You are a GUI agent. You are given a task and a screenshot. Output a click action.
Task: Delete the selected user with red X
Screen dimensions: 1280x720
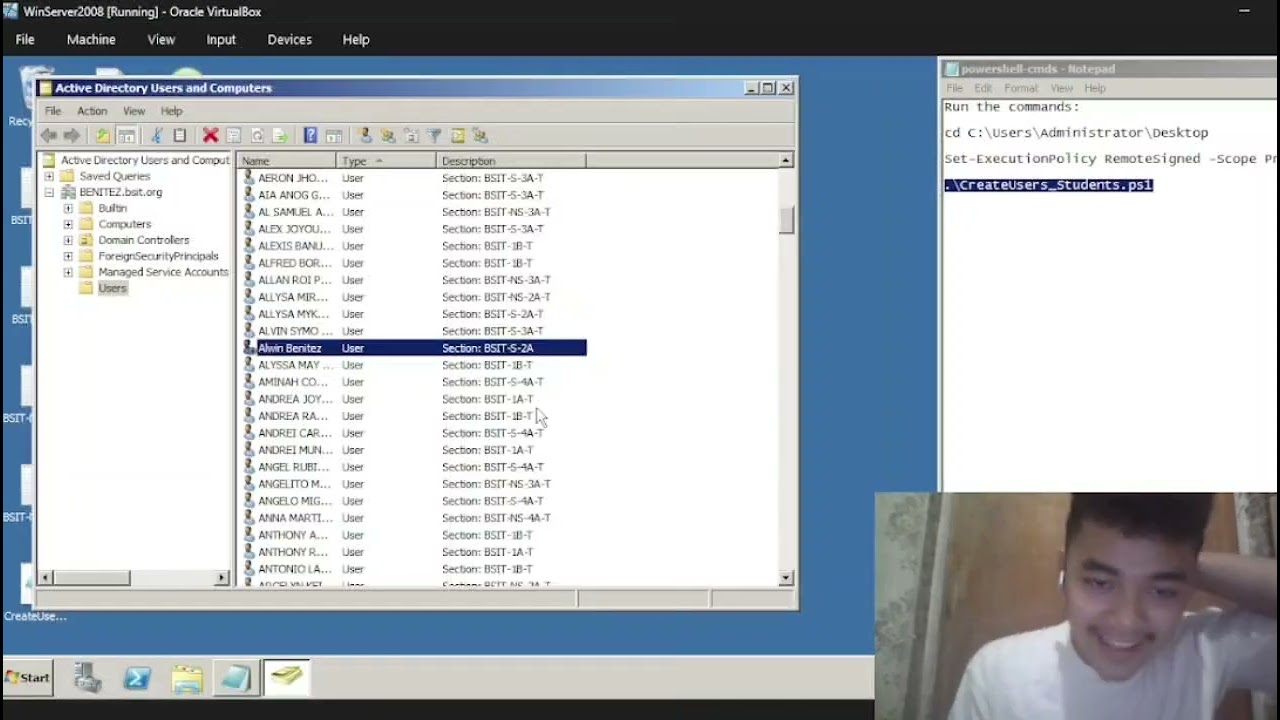210,135
